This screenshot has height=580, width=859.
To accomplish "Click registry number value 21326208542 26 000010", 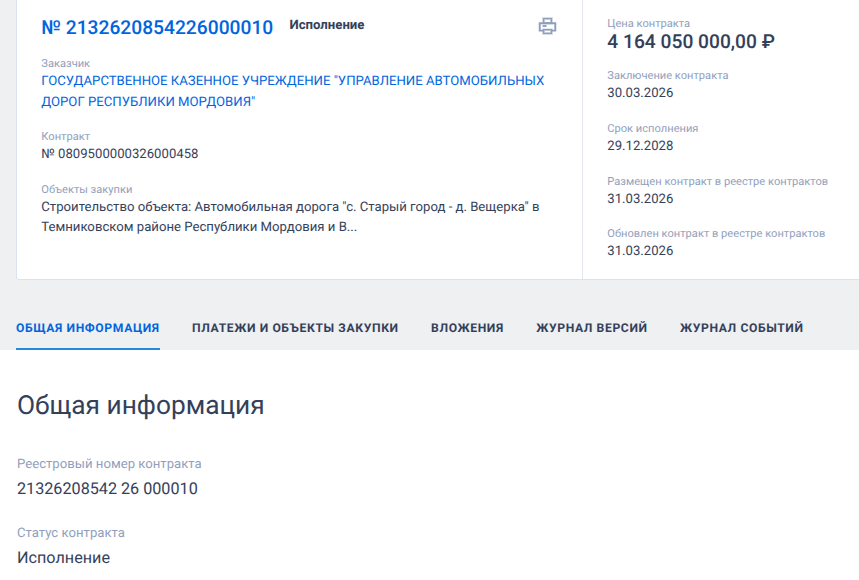I will click(x=107, y=489).
